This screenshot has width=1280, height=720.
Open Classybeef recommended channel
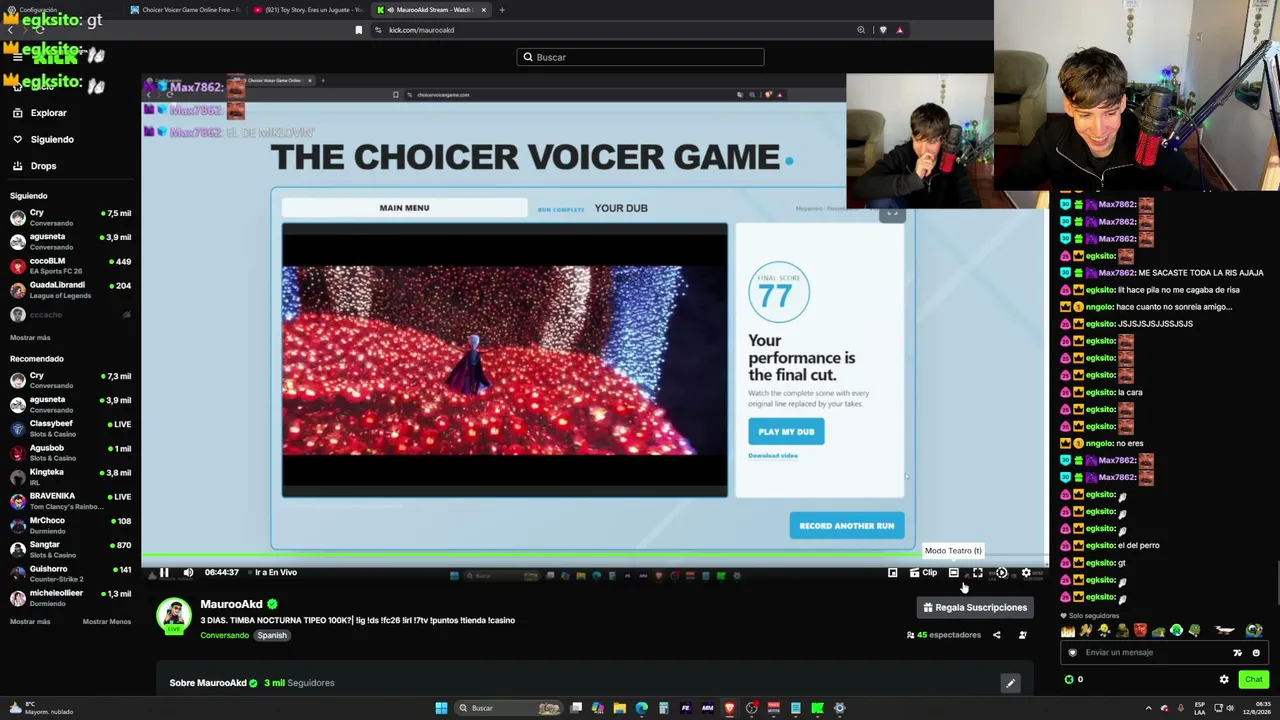[70, 428]
